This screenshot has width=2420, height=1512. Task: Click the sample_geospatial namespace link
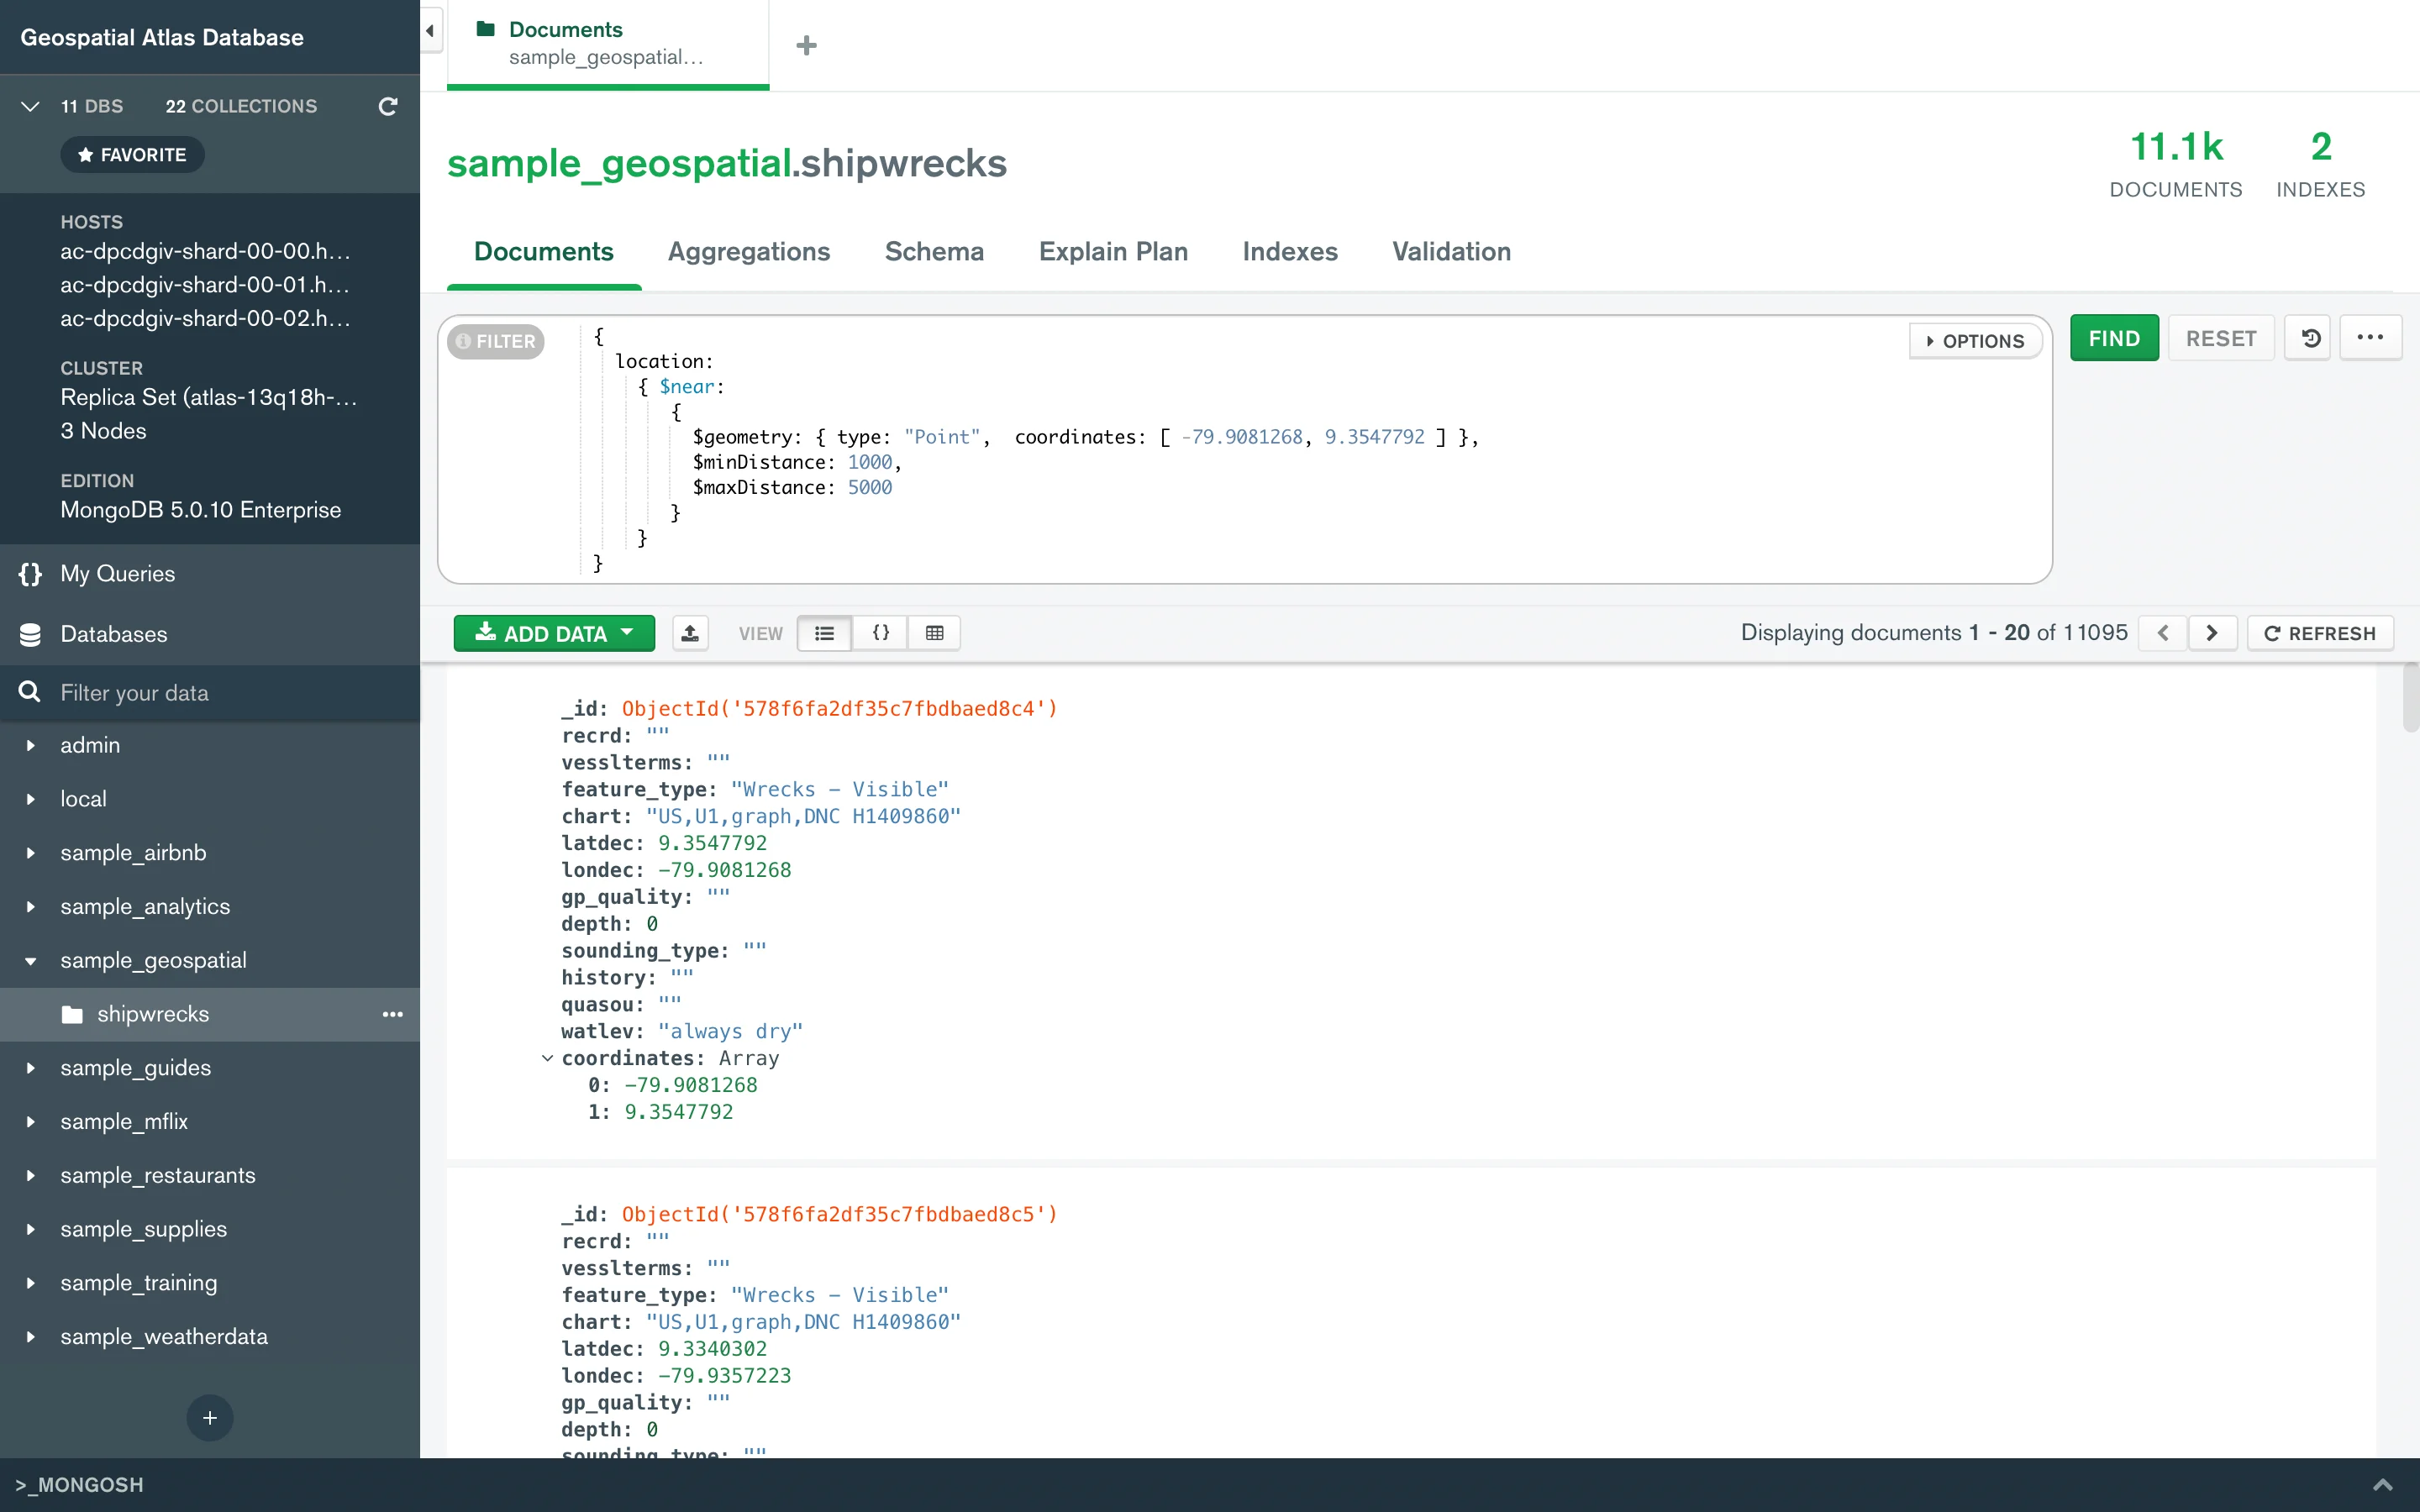(x=619, y=163)
